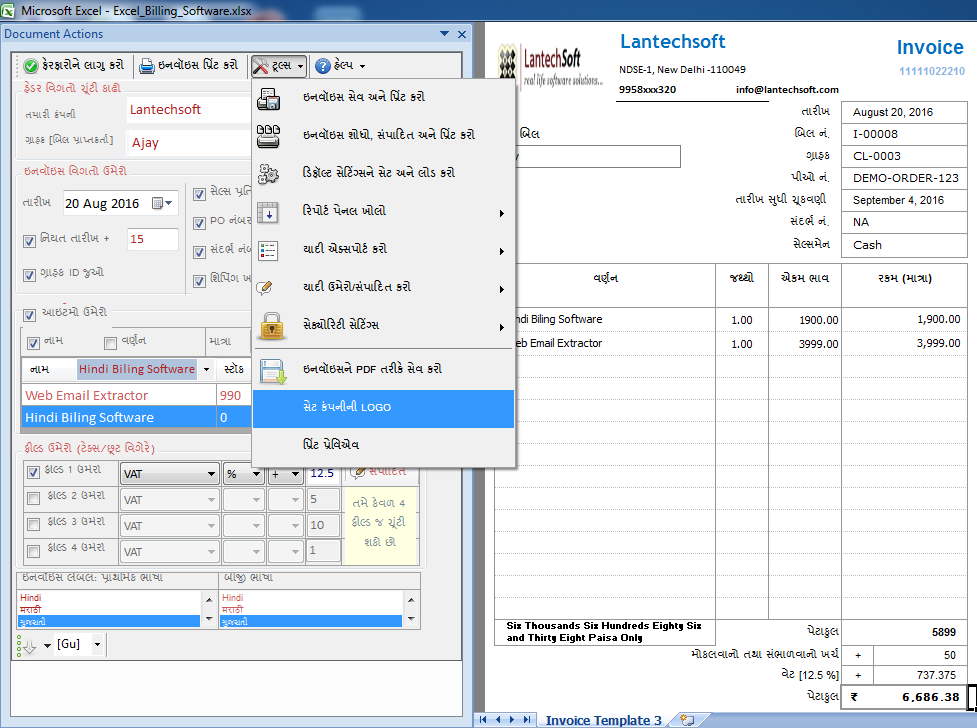Click the Excel application icon in title bar
Image resolution: width=977 pixels, height=728 pixels.
click(7, 10)
